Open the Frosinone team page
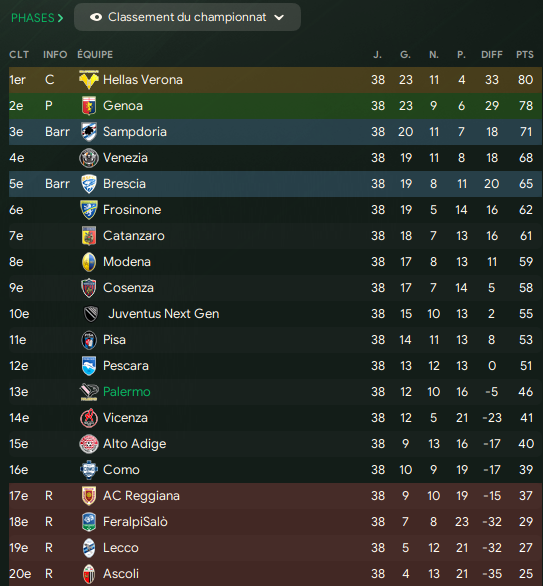The height and width of the screenshot is (586, 543). (132, 210)
